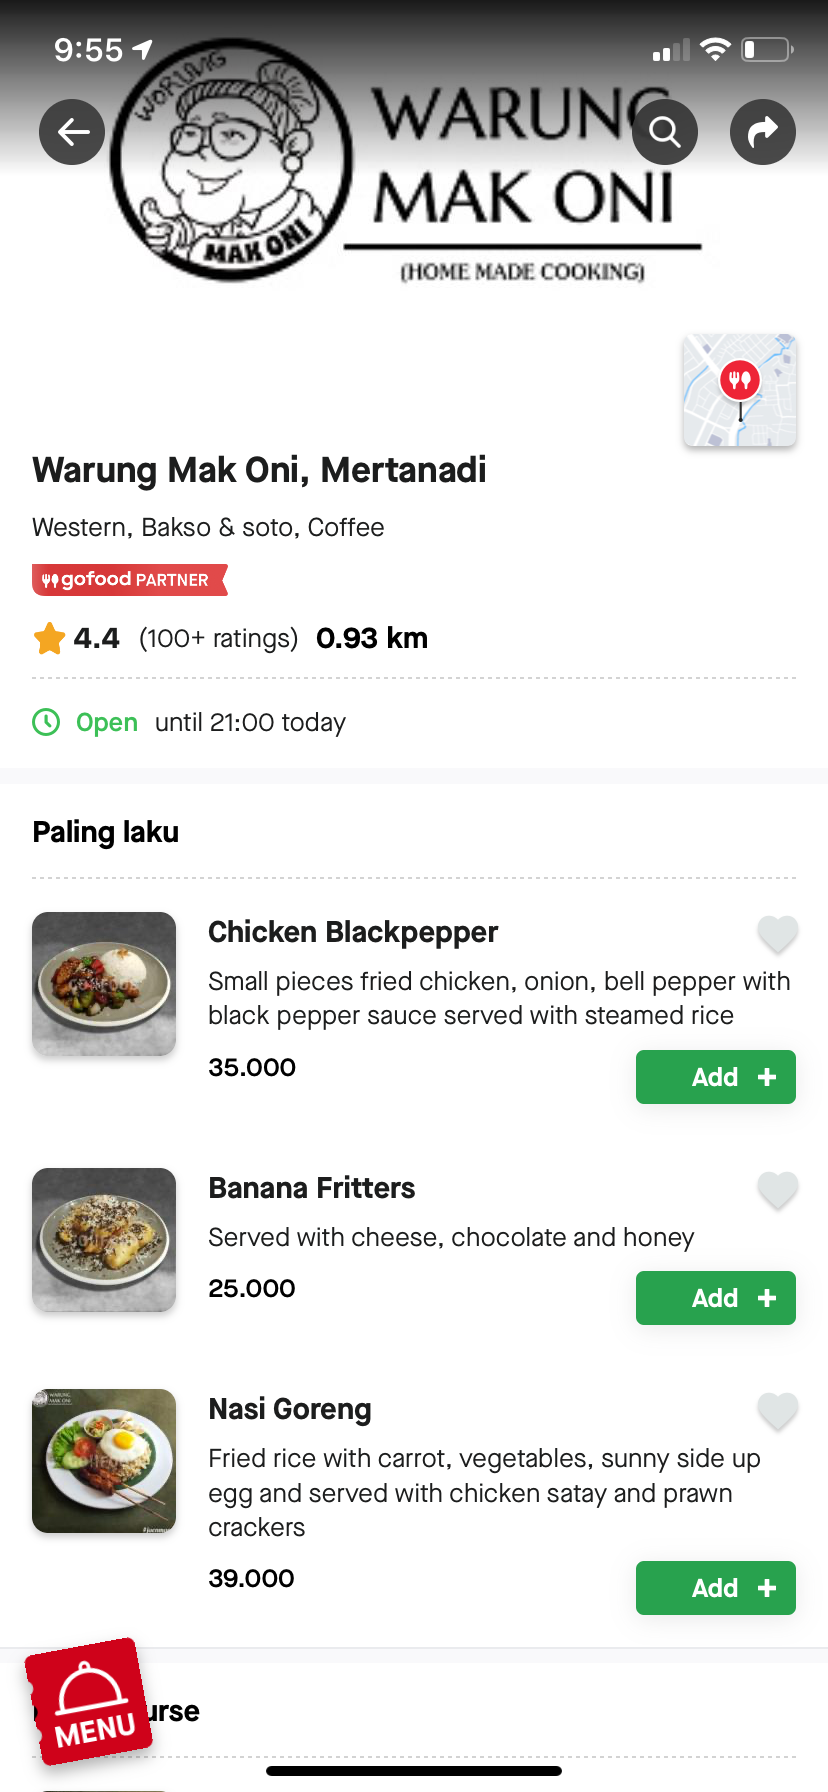Add Chicken Blackpepper to the order
The height and width of the screenshot is (1792, 828).
(x=716, y=1077)
